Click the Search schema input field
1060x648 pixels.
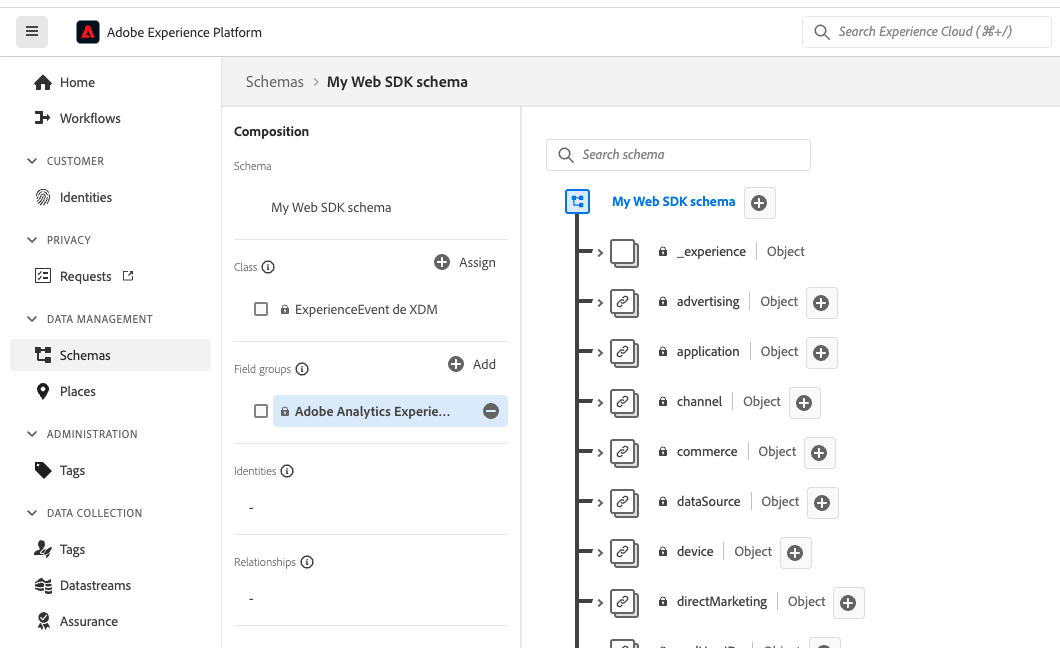pos(690,155)
